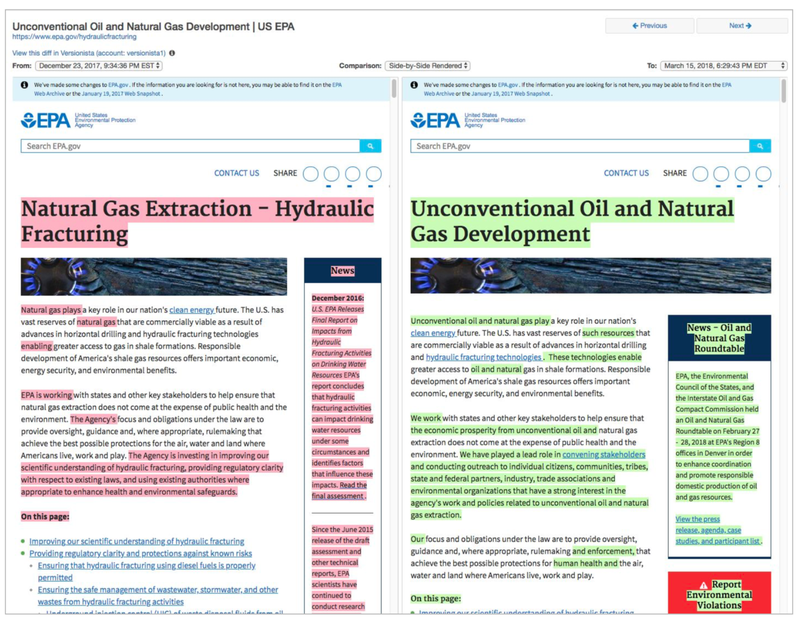Click third share circle icon in left pane

[353, 174]
